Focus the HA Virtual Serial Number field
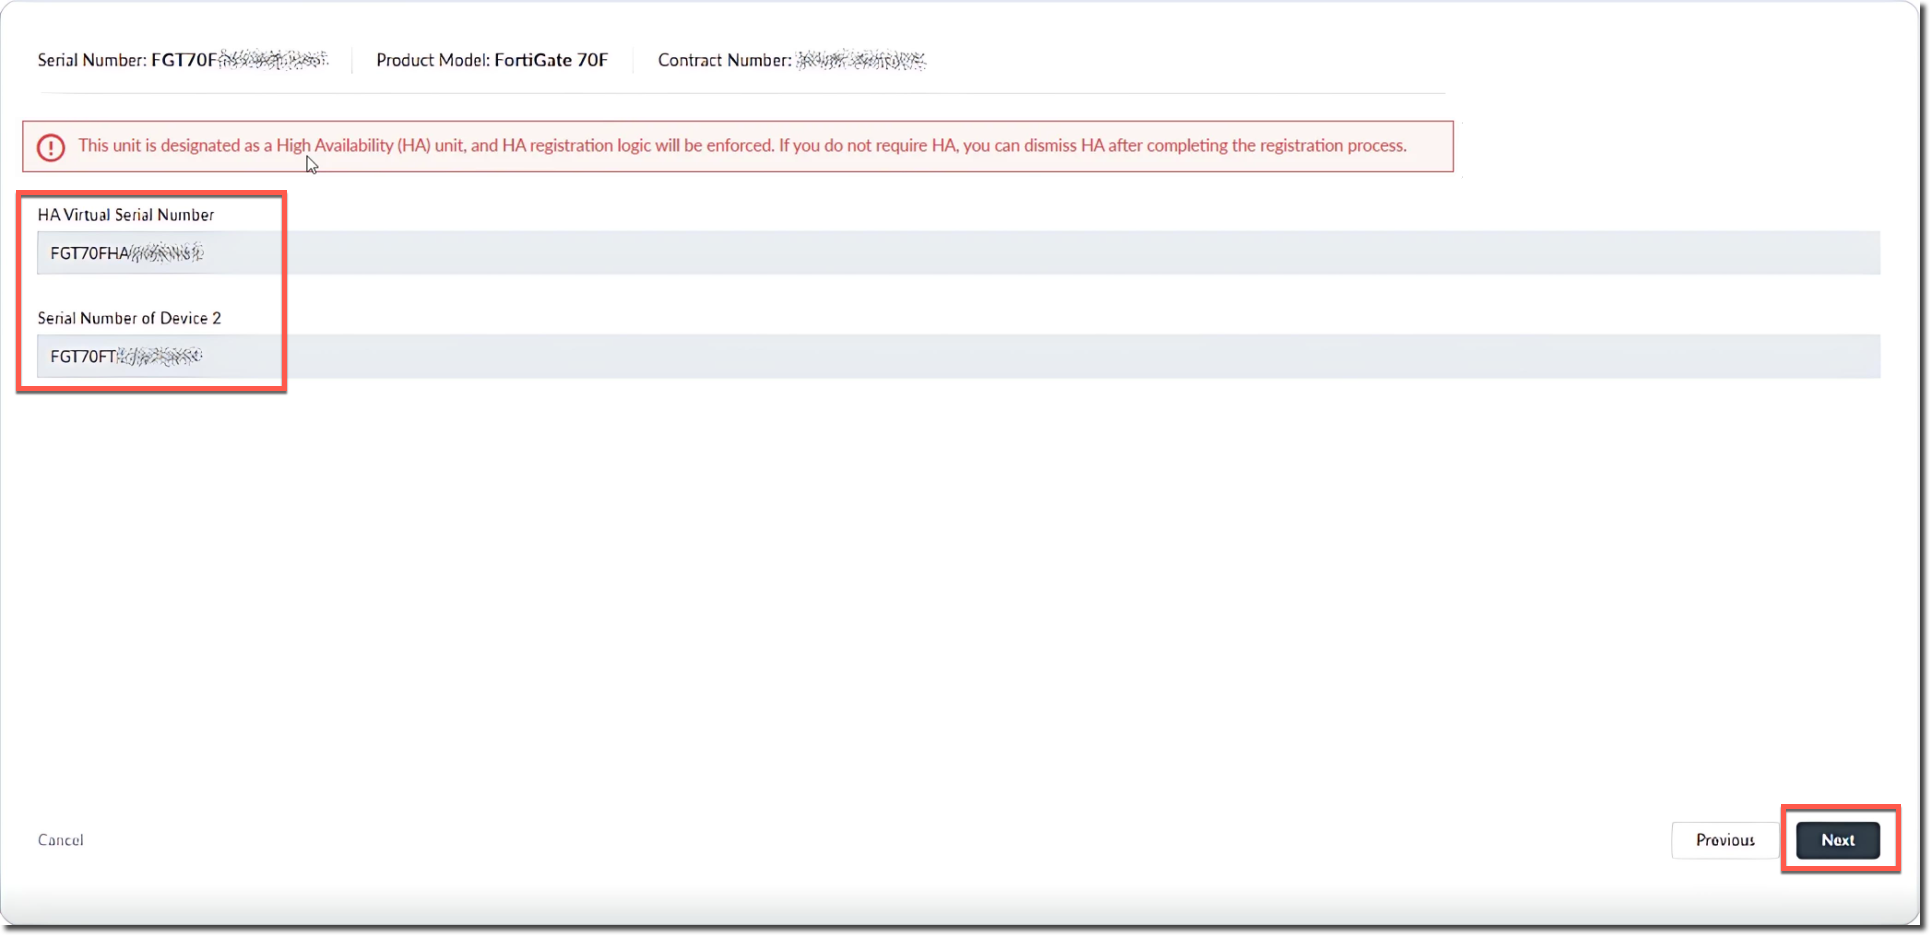The height and width of the screenshot is (935, 1930). (x=958, y=253)
